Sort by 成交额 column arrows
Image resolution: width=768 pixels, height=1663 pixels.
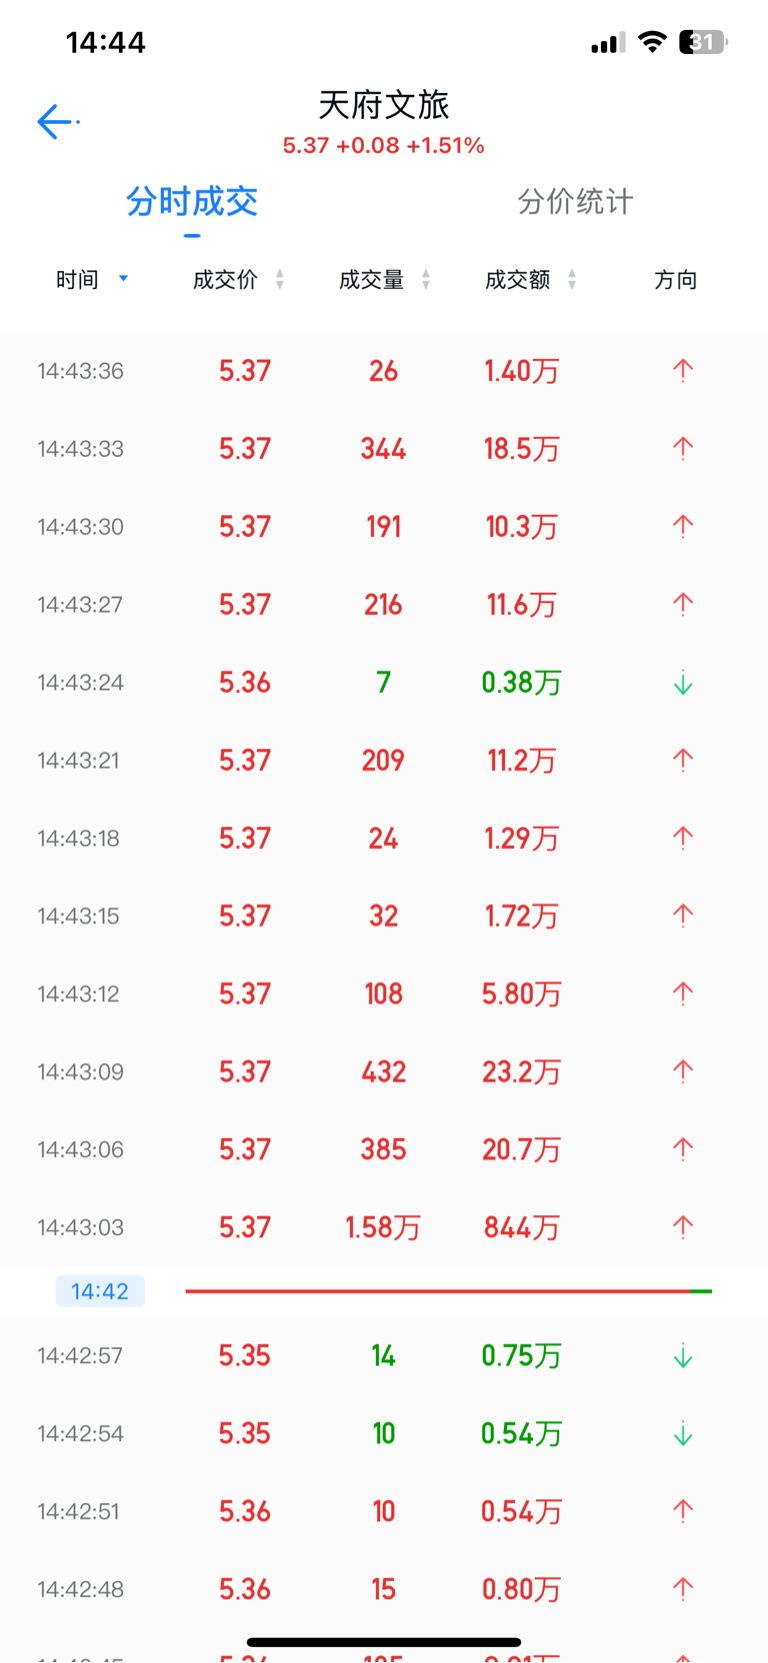tap(572, 279)
